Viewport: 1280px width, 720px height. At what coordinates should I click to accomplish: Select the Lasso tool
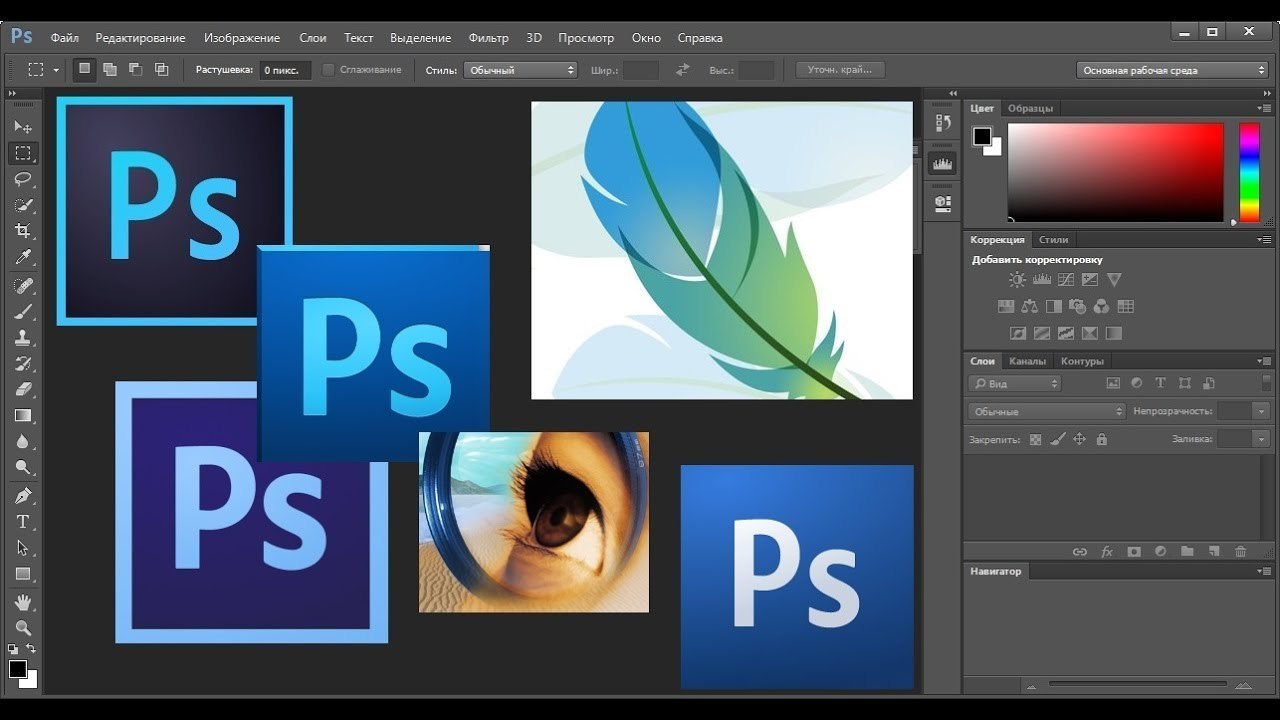(22, 179)
